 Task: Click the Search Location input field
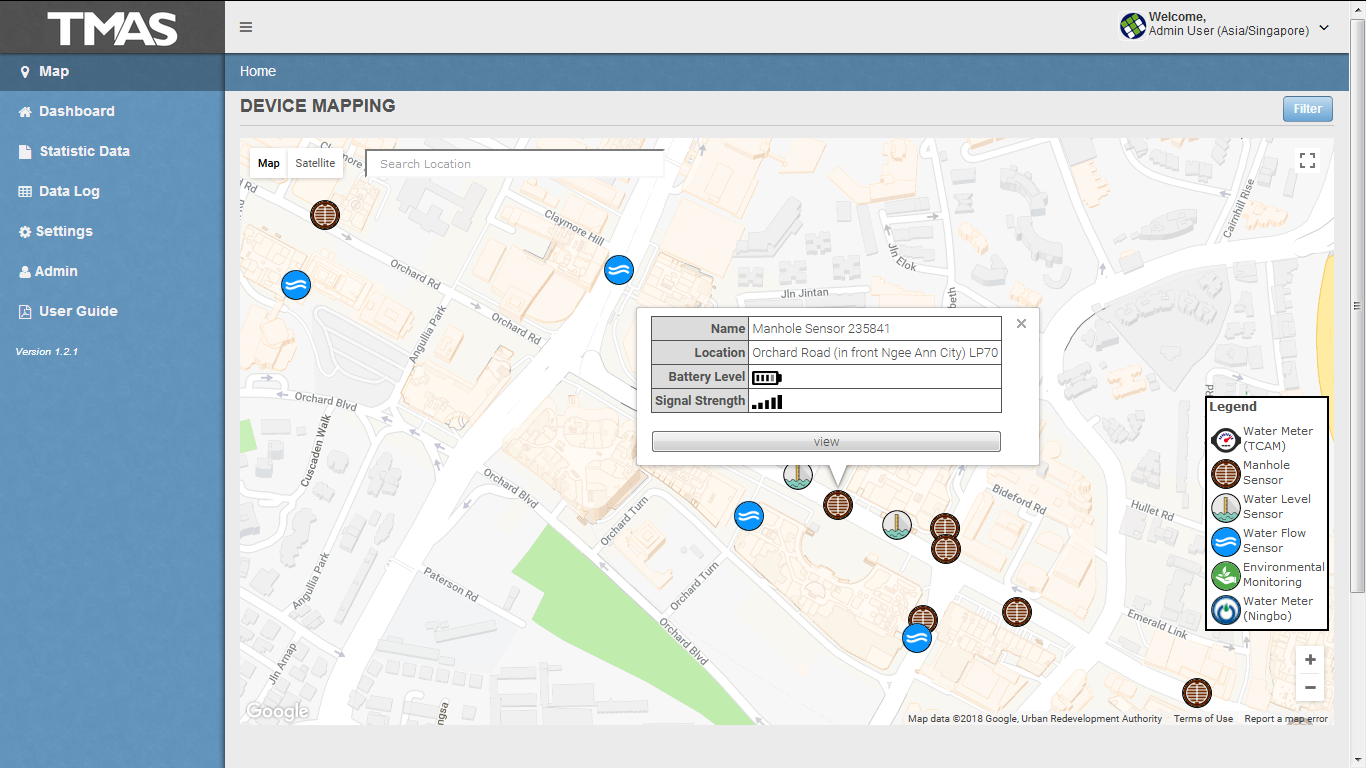point(515,164)
